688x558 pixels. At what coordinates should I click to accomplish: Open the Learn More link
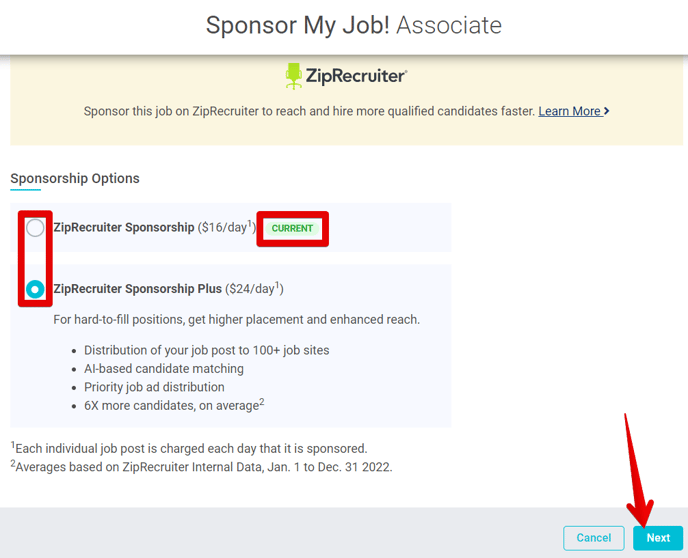tap(570, 111)
